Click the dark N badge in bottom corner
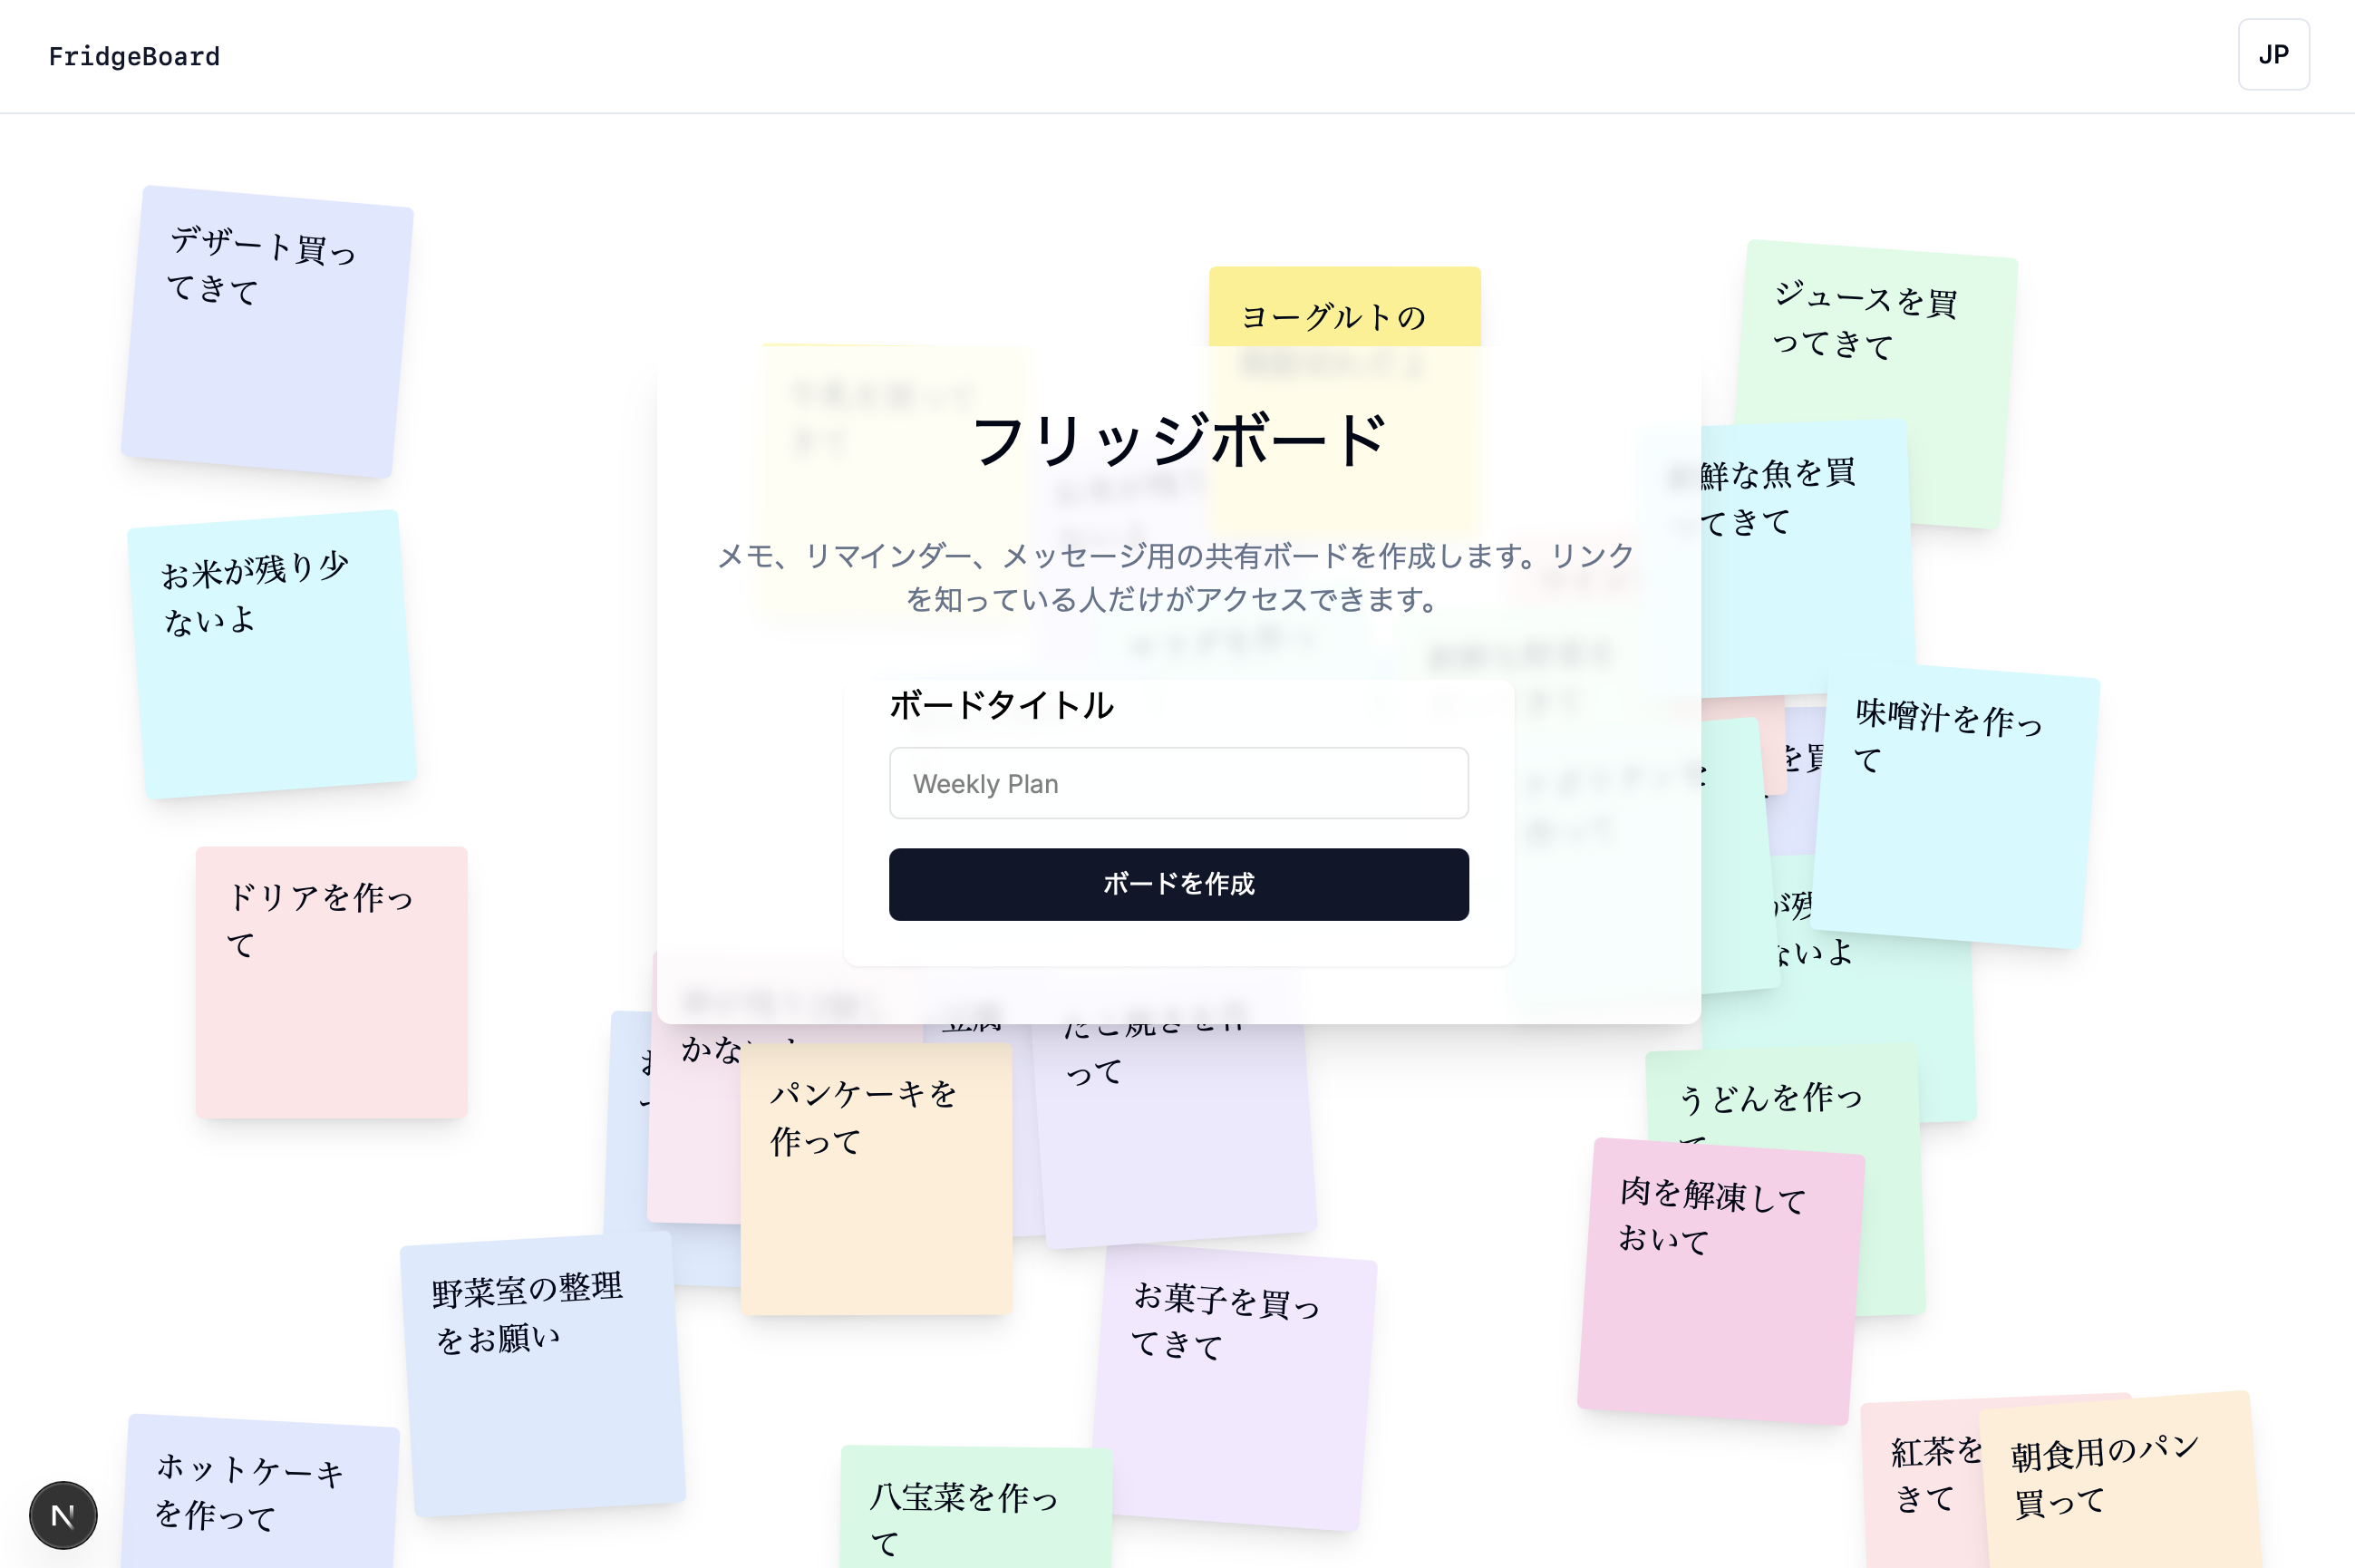Image resolution: width=2355 pixels, height=1568 pixels. [x=63, y=1514]
